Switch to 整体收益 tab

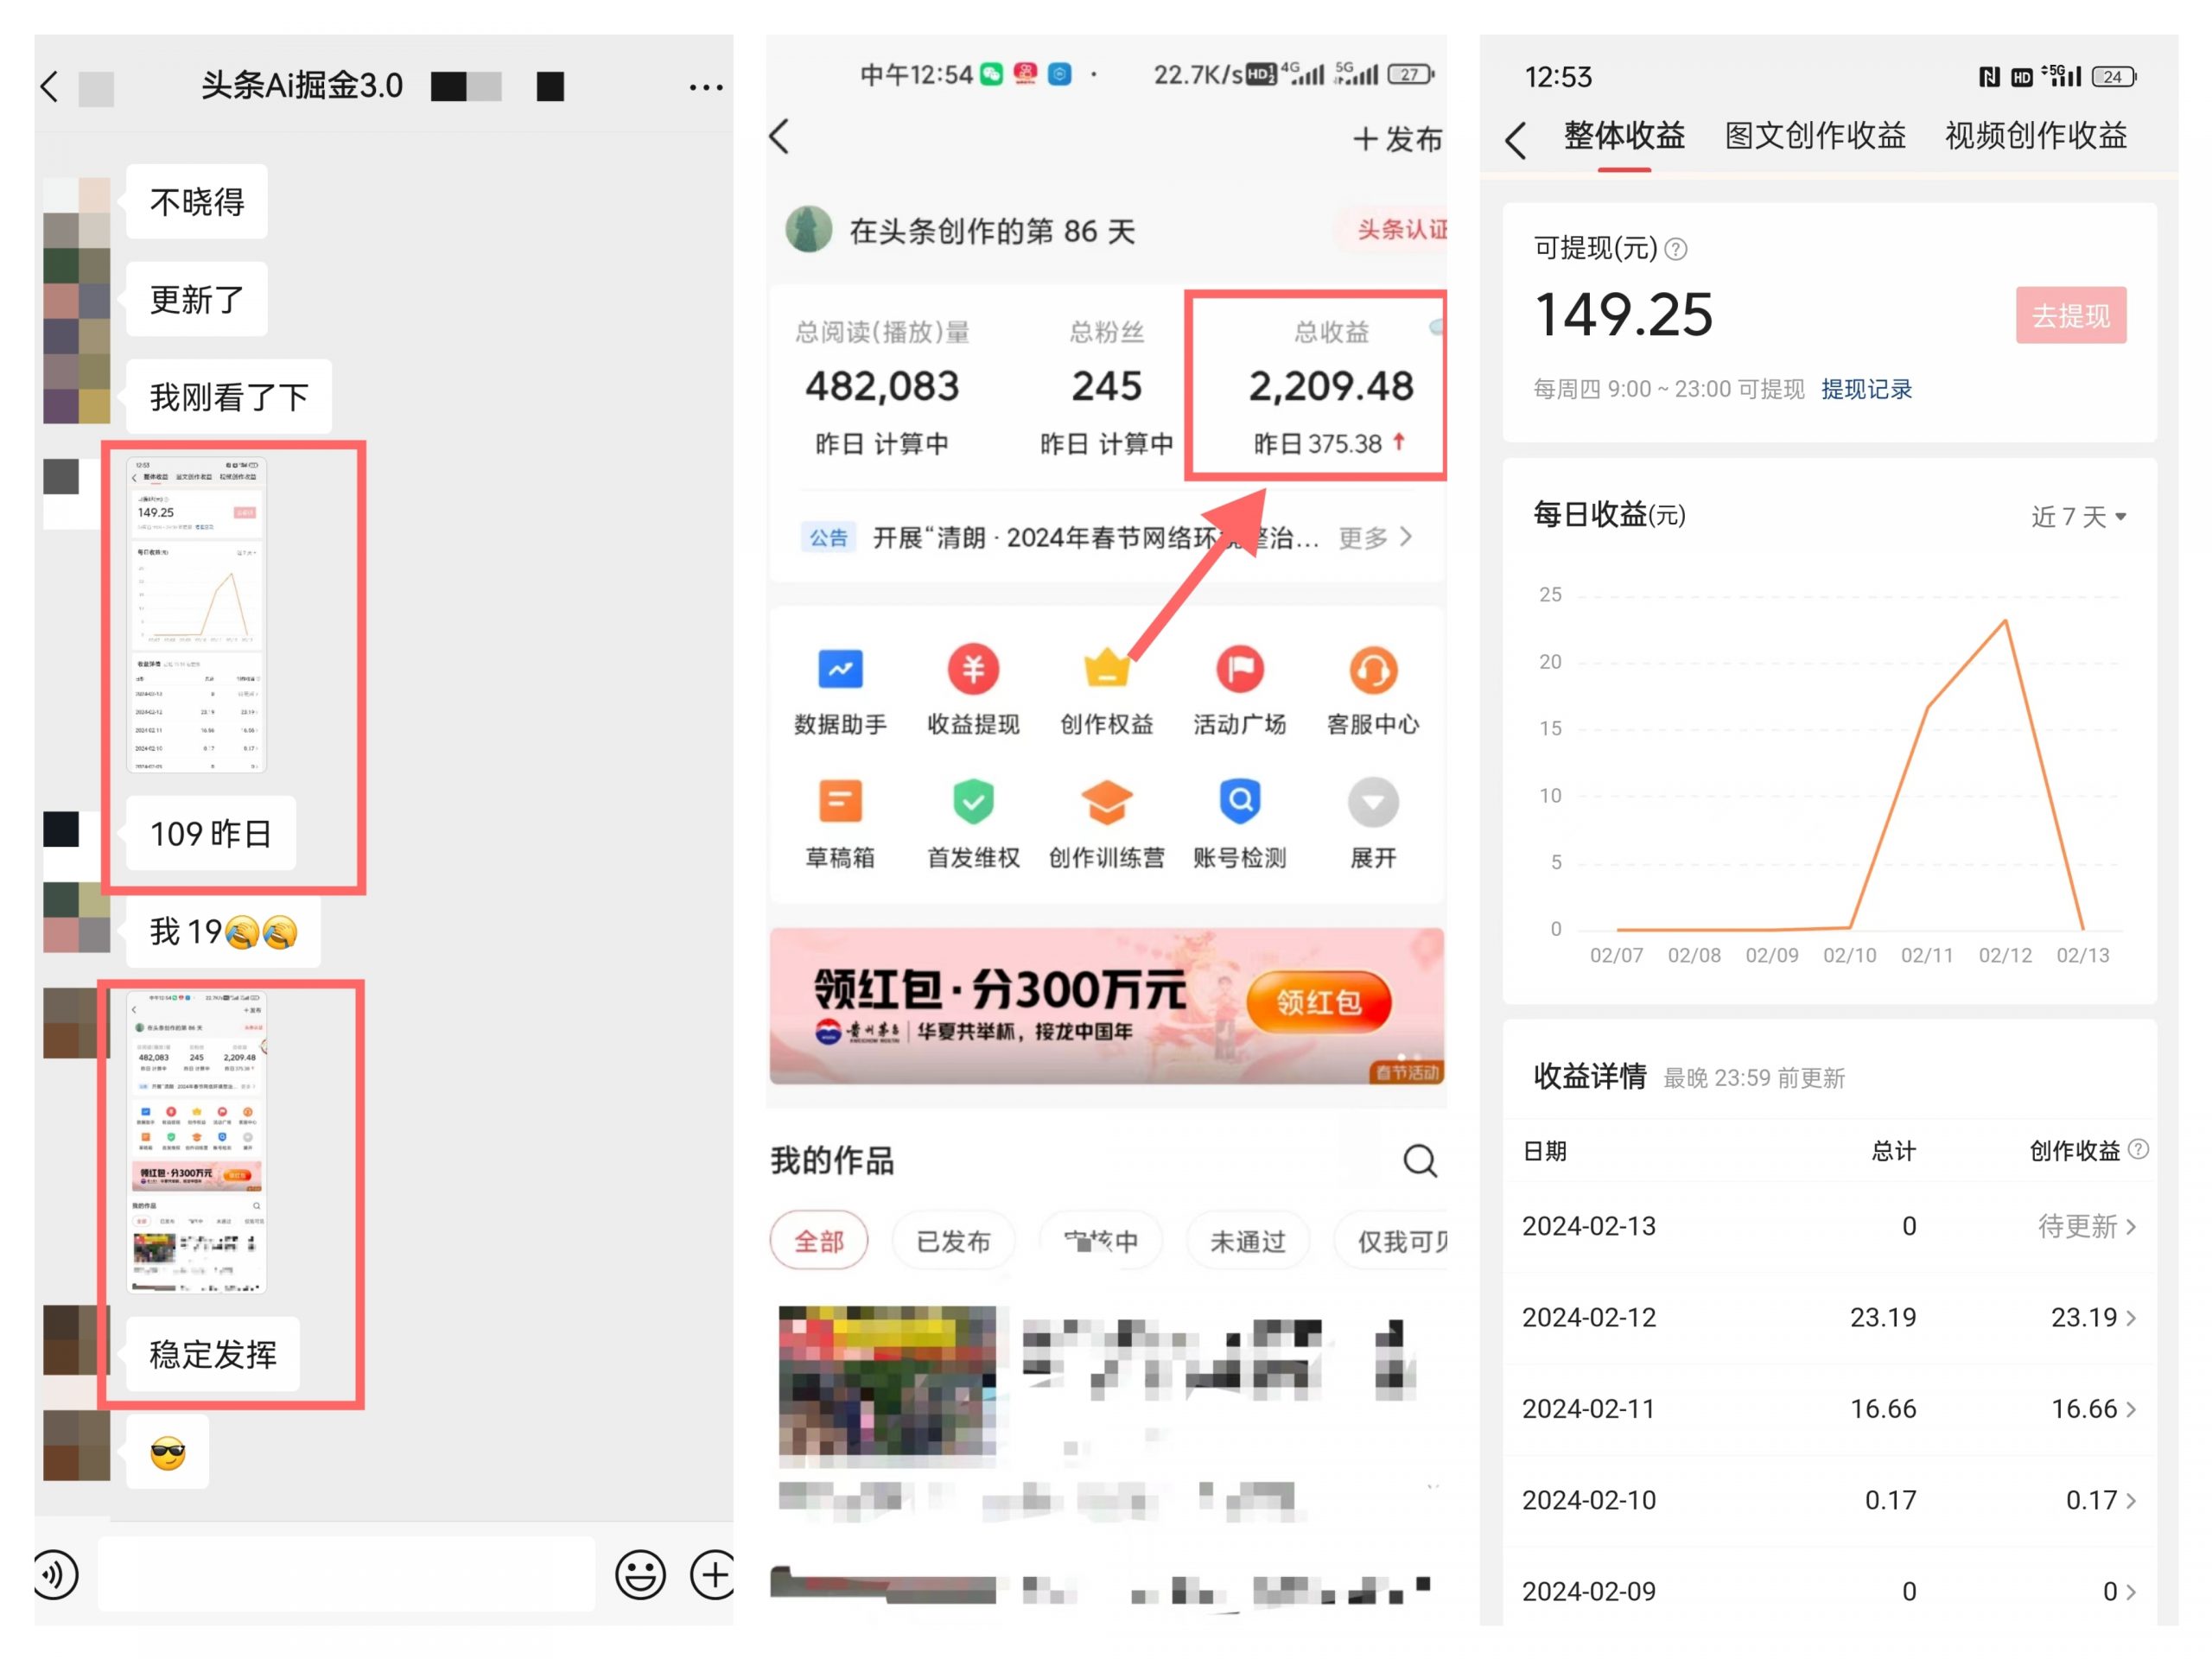pyautogui.click(x=1624, y=136)
